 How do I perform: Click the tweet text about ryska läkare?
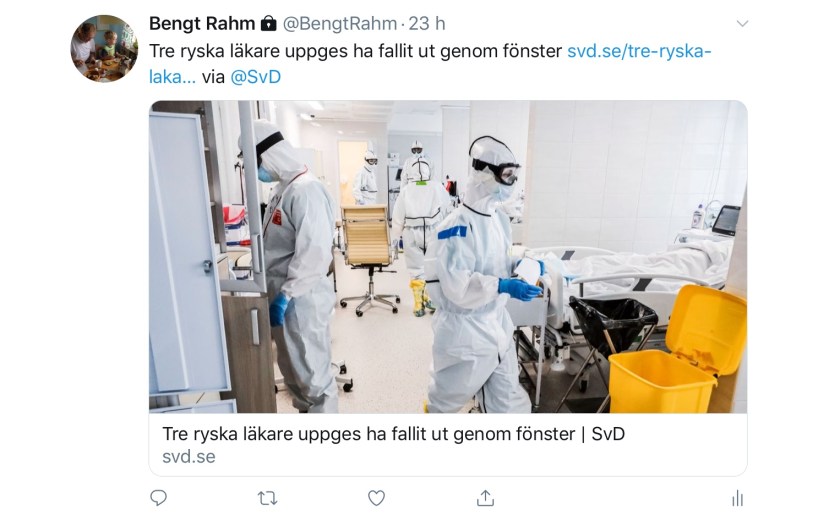point(356,51)
